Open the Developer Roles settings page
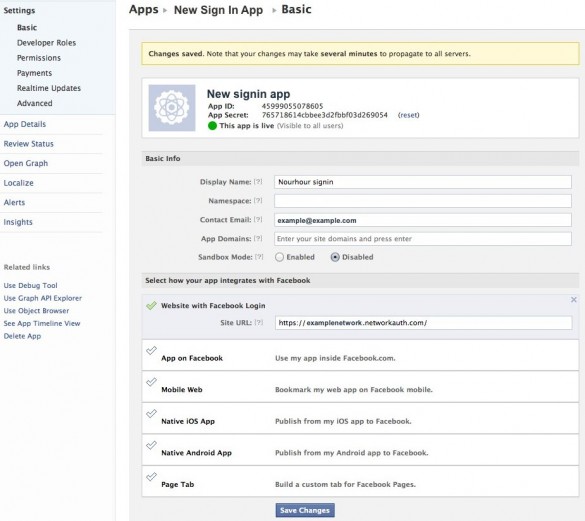Image resolution: width=585 pixels, height=521 pixels. (46, 43)
